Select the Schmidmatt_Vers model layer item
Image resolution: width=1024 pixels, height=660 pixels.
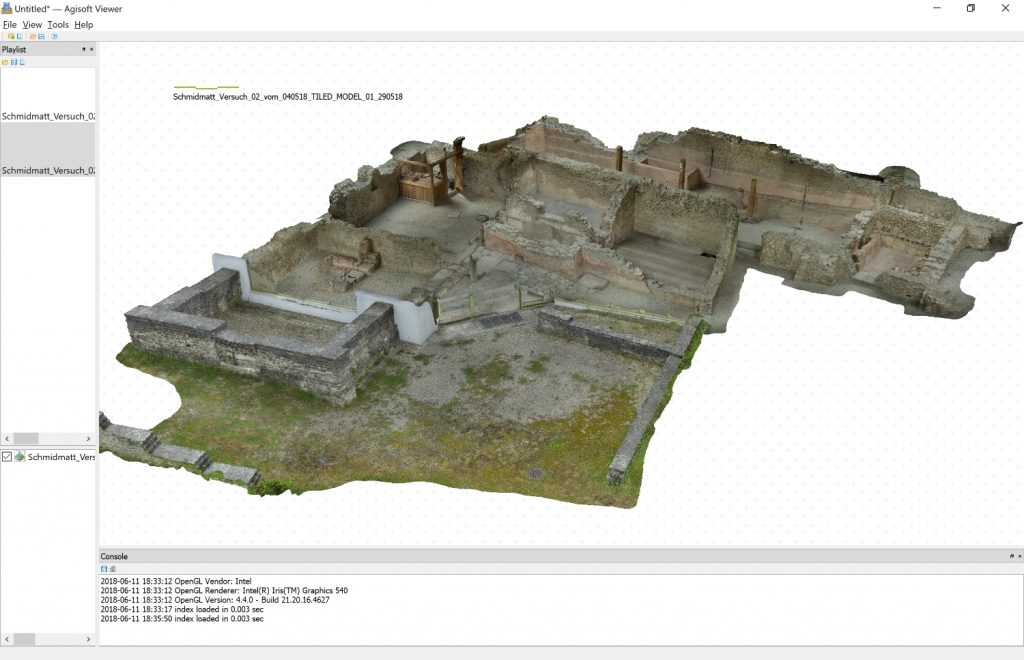[60, 457]
